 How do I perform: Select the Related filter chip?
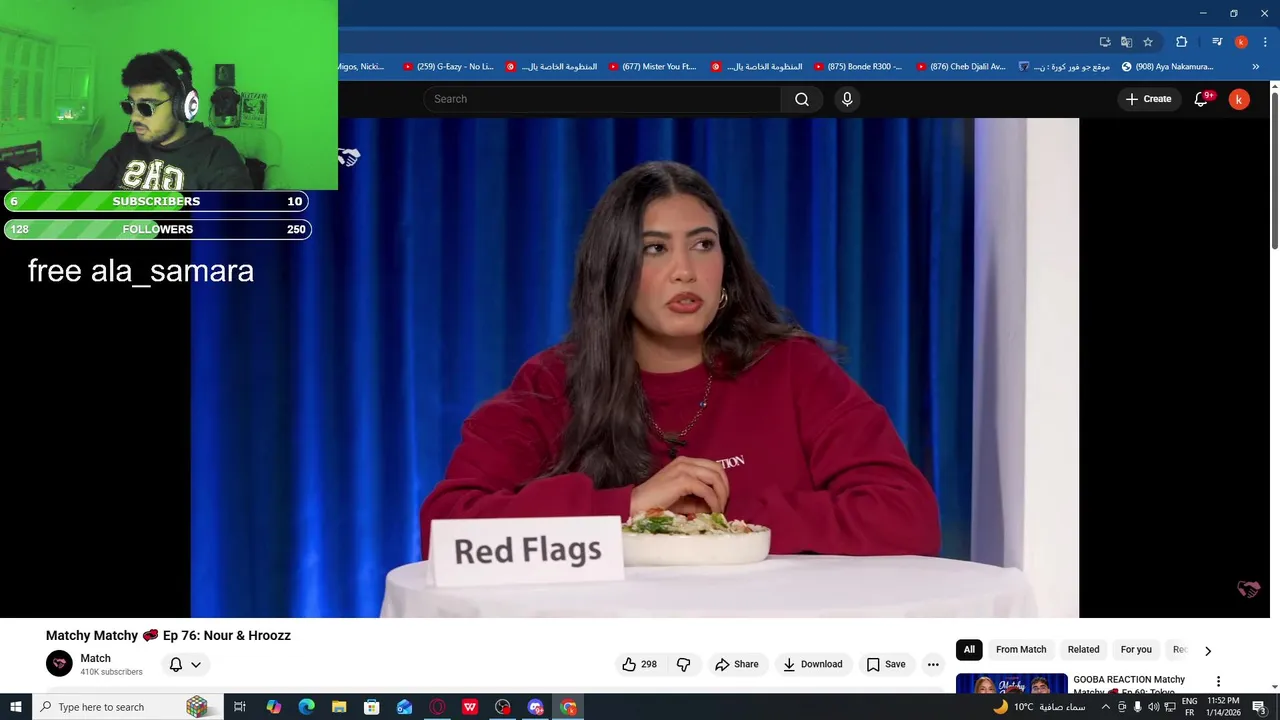[x=1083, y=650]
